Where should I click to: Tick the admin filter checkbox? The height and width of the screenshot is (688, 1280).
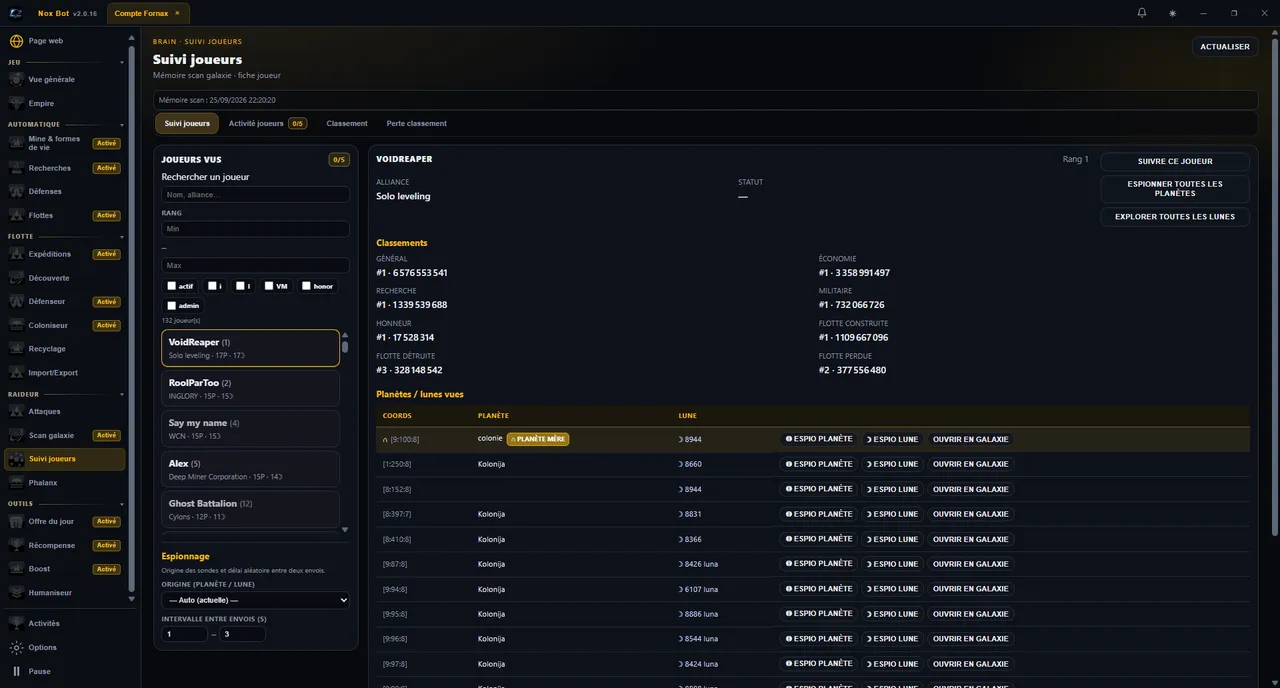tap(171, 306)
